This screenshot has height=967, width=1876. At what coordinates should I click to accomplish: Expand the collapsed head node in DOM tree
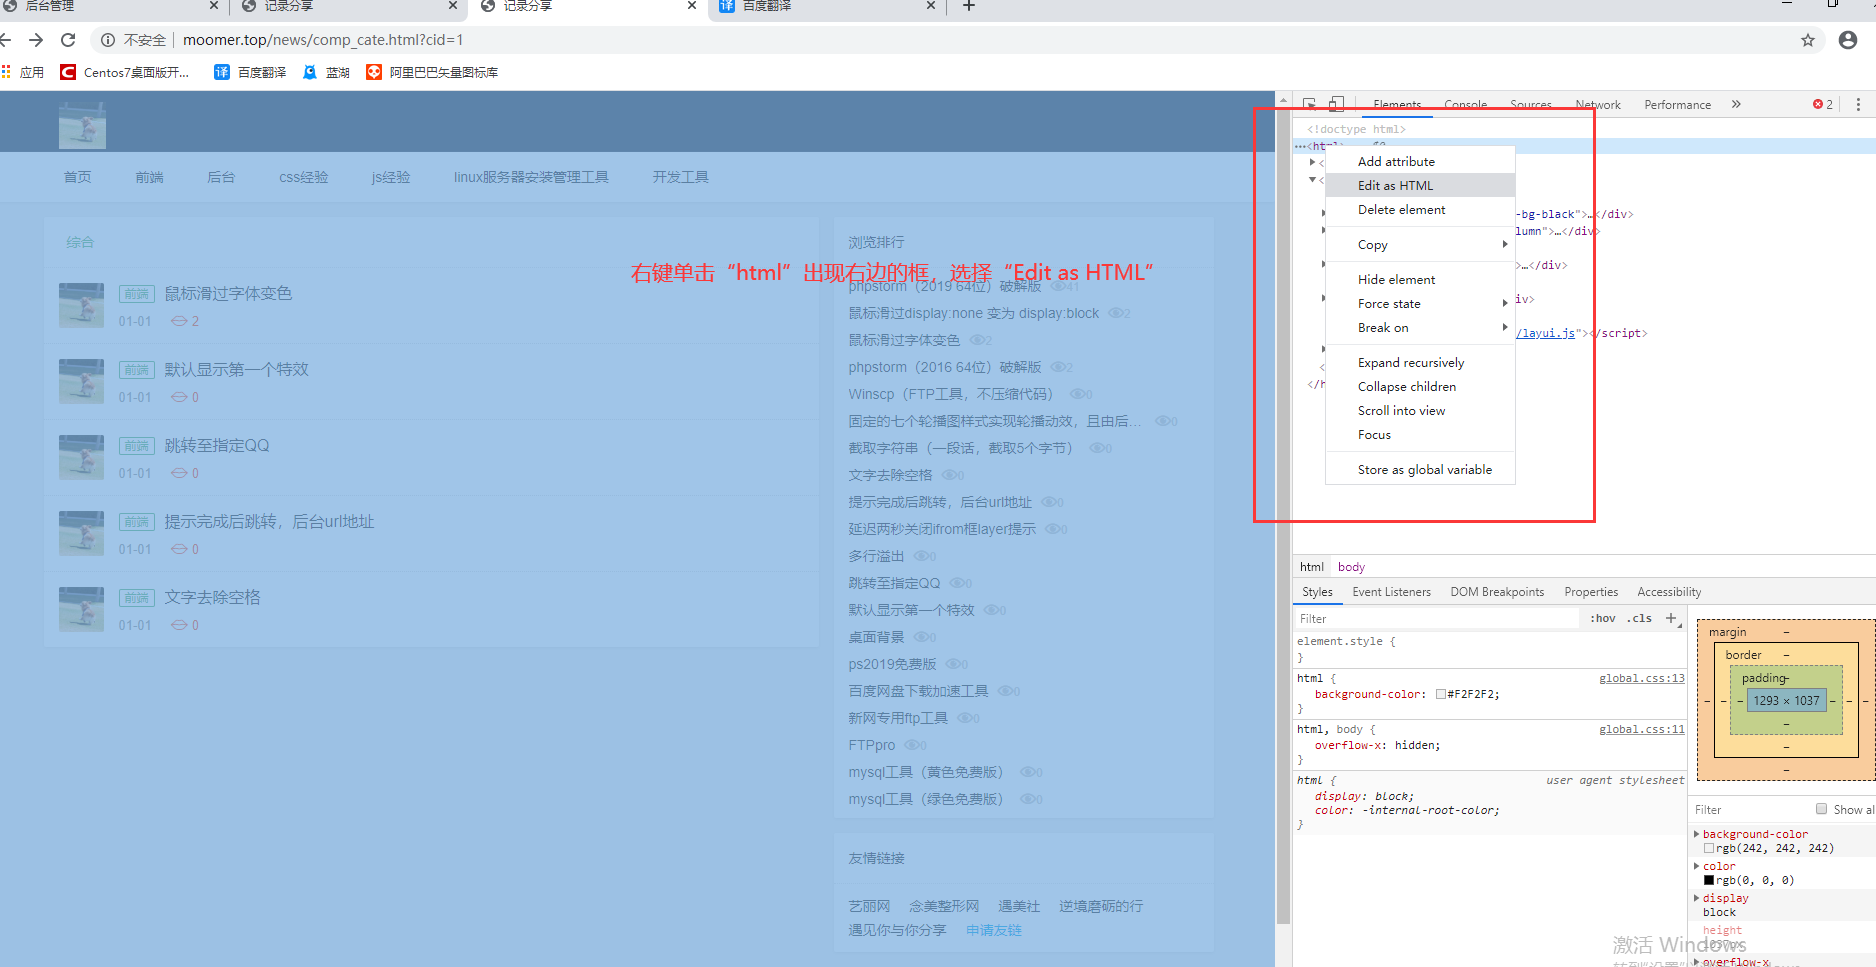(1312, 162)
